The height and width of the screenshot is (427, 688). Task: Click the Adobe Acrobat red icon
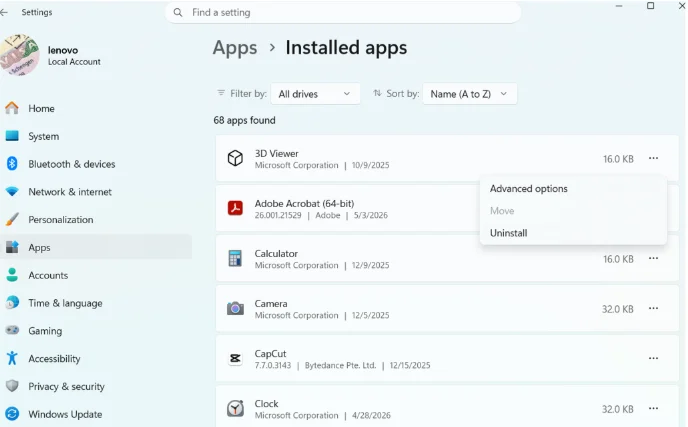235,208
